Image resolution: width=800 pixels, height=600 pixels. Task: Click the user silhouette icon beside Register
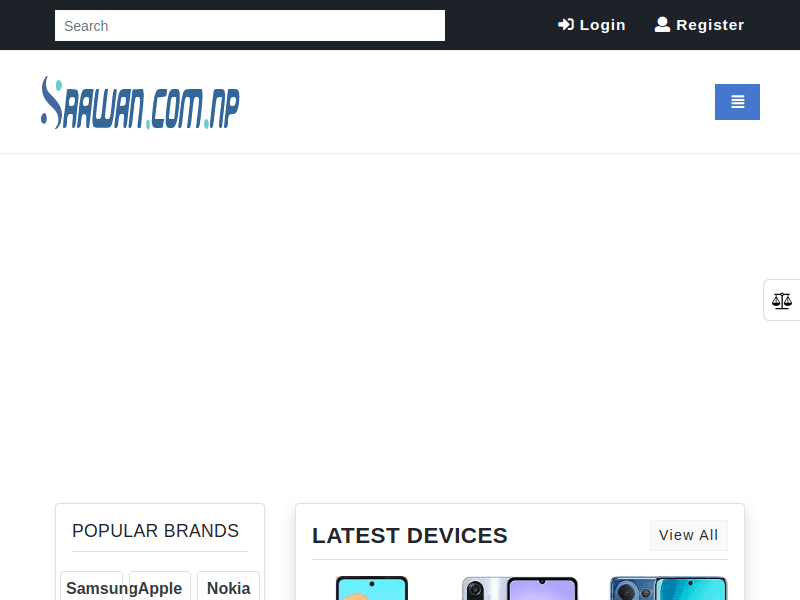[x=662, y=25]
